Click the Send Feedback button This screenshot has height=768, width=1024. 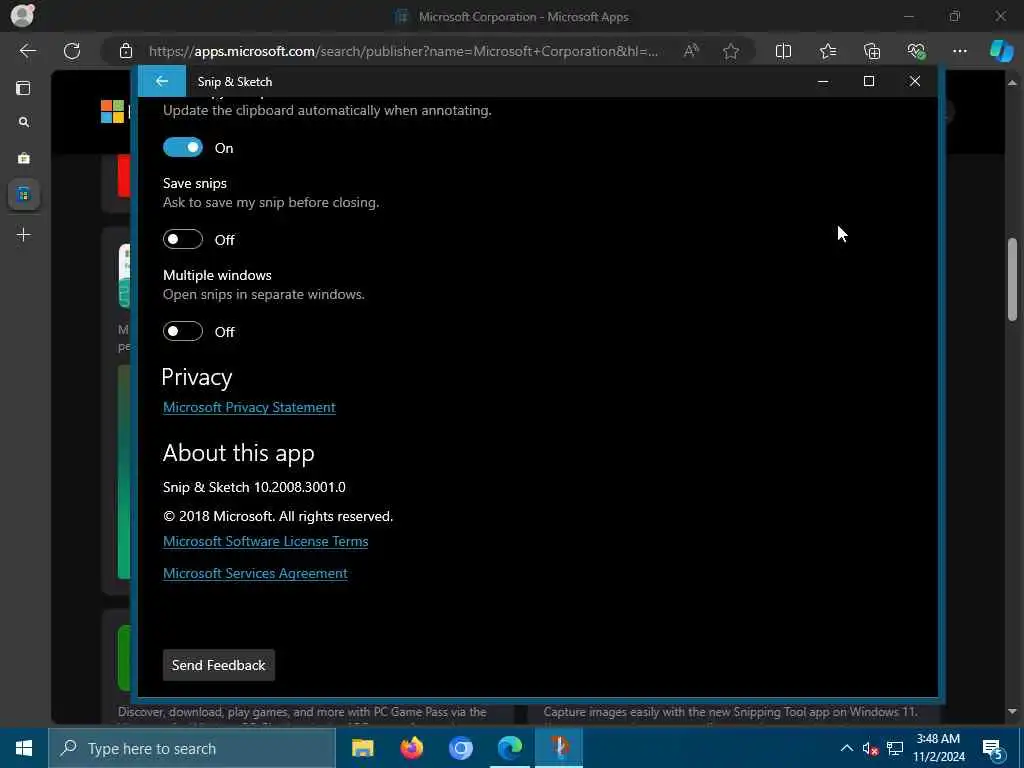point(218,665)
